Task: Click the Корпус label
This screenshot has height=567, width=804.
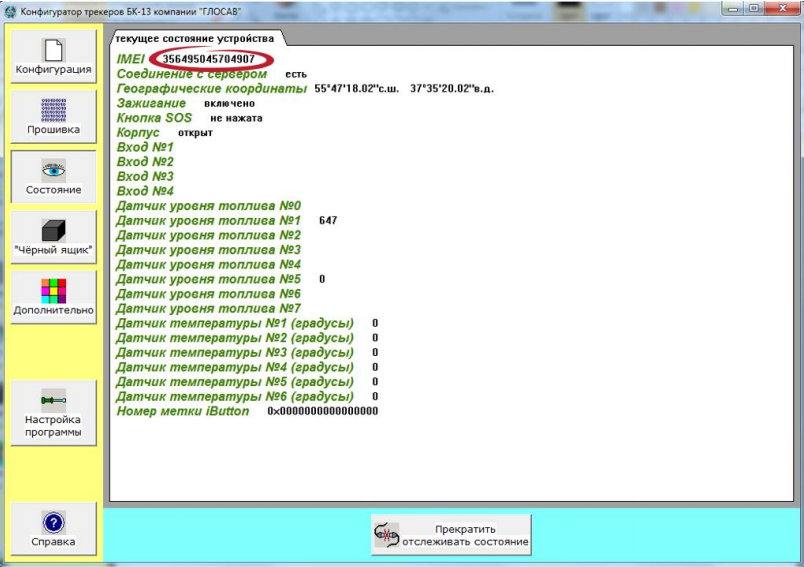Action: [138, 133]
